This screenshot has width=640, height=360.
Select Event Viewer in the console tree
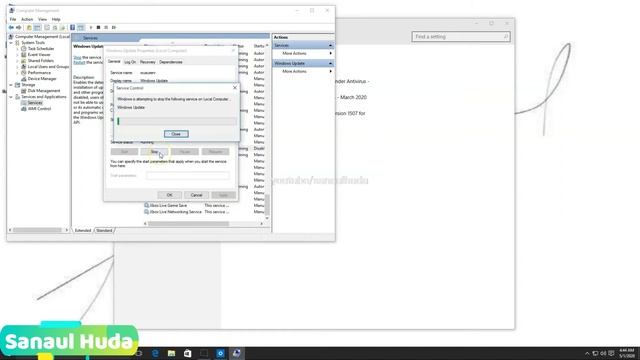(39, 55)
